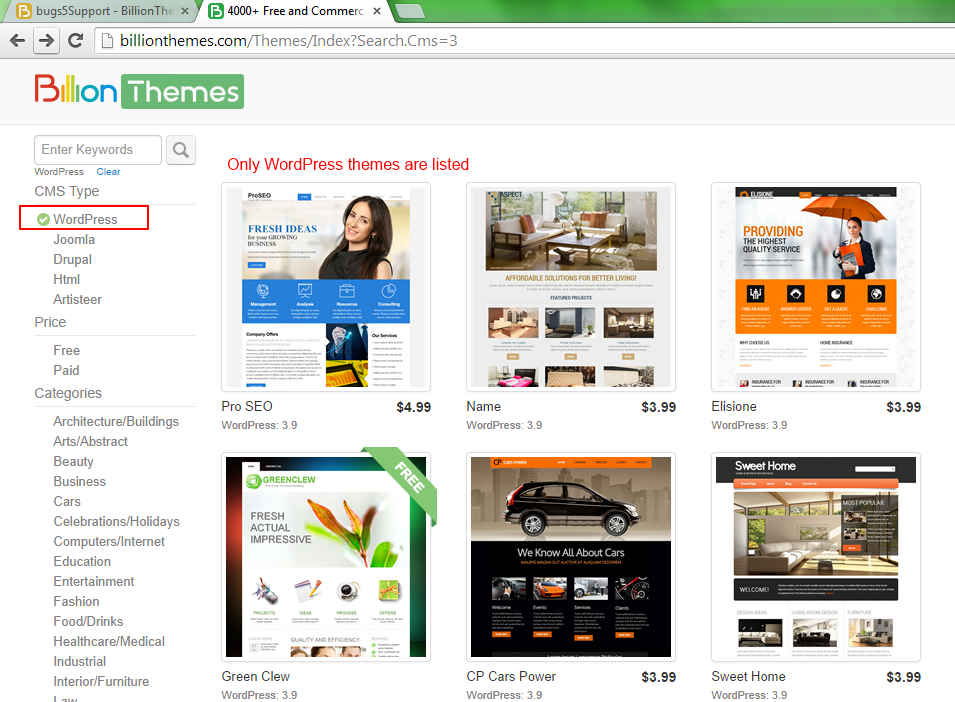Open the Architecture/Buildings category
Image resolution: width=955 pixels, height=702 pixels.
pos(116,421)
